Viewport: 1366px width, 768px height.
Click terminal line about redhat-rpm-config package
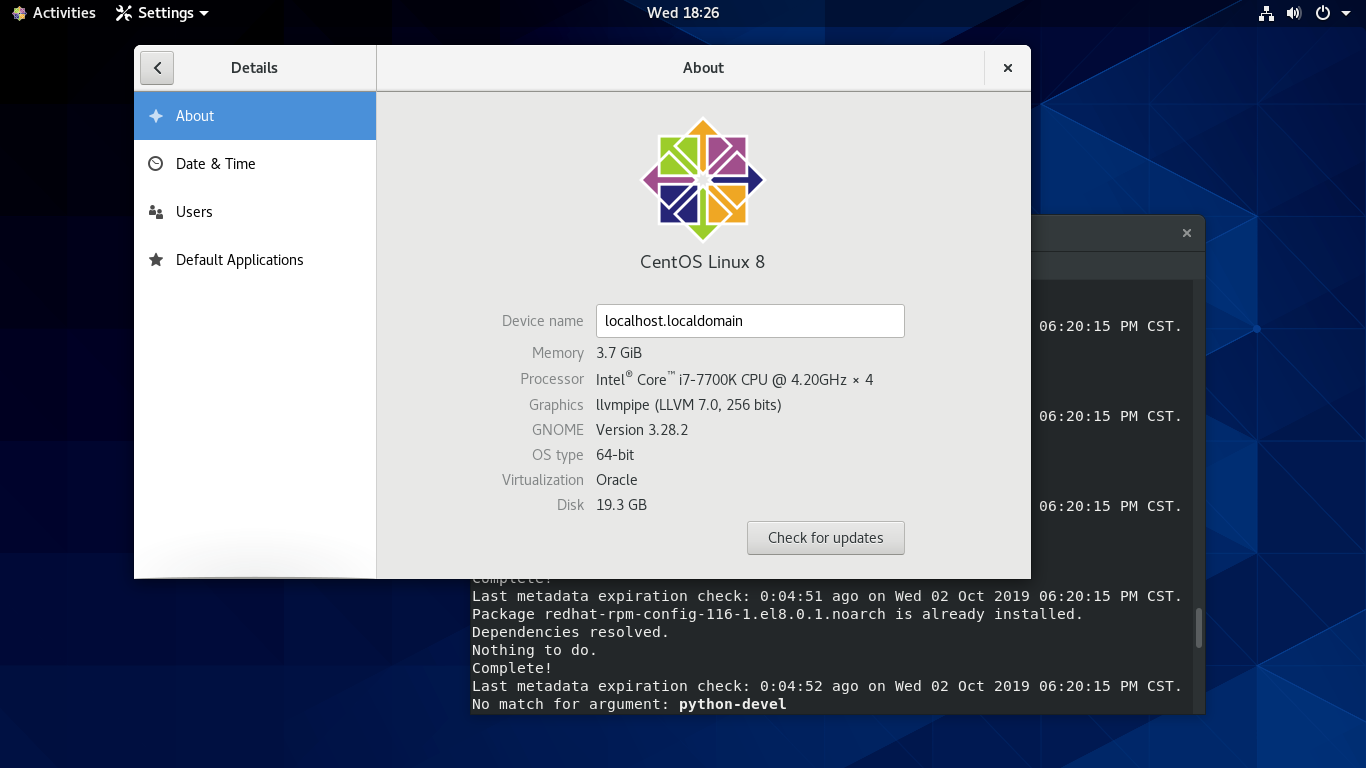click(778, 615)
